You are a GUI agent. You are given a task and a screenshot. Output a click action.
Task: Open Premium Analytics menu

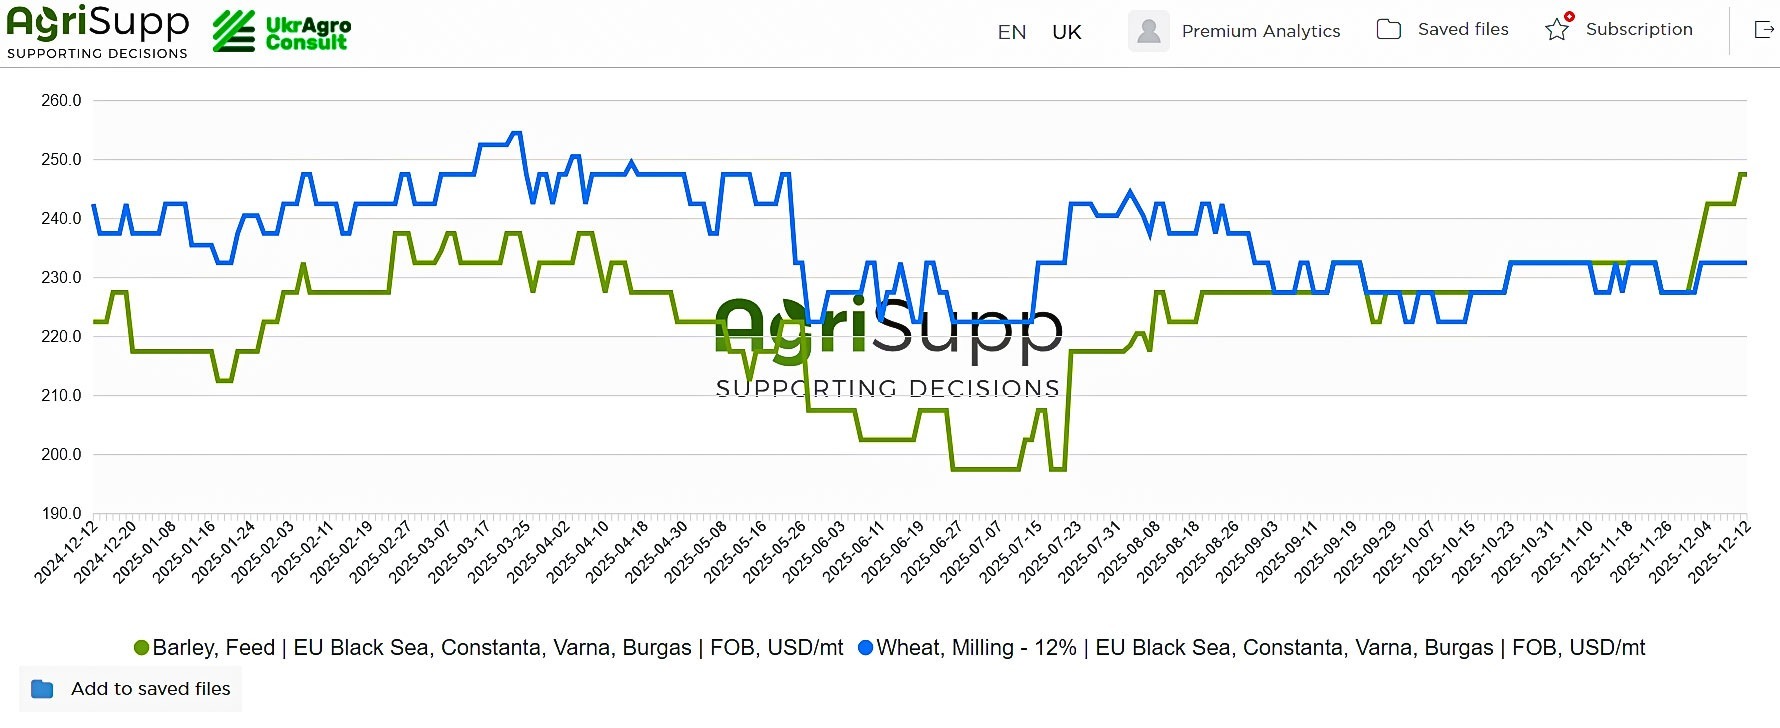click(1260, 31)
